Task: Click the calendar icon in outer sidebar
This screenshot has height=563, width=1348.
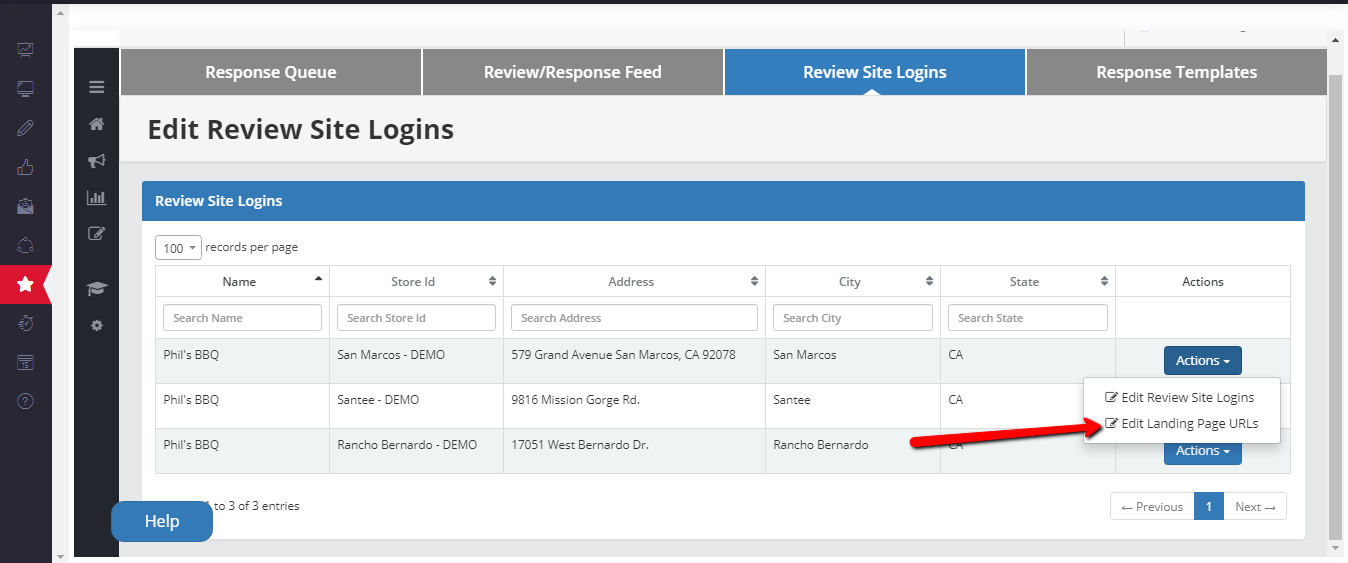Action: (26, 362)
